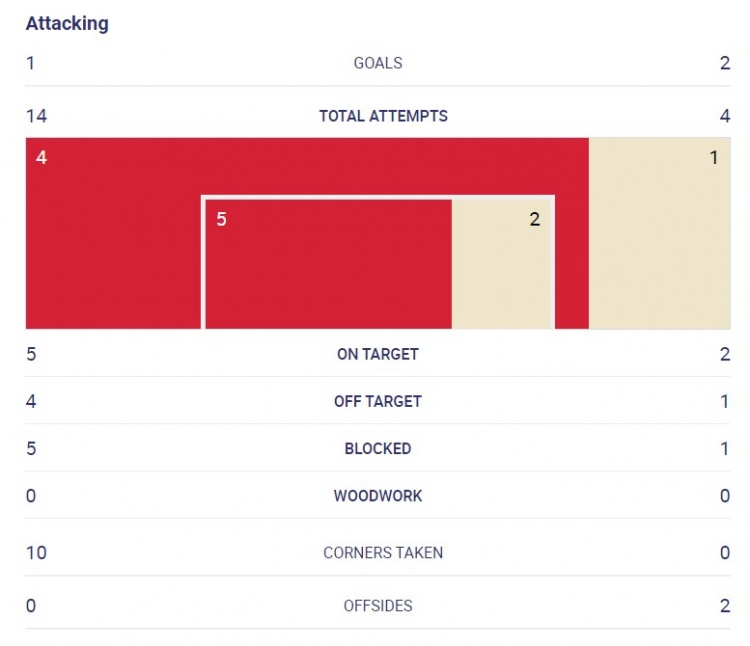The height and width of the screenshot is (646, 750).
Task: Click home team corners taken value 10
Action: (x=36, y=553)
